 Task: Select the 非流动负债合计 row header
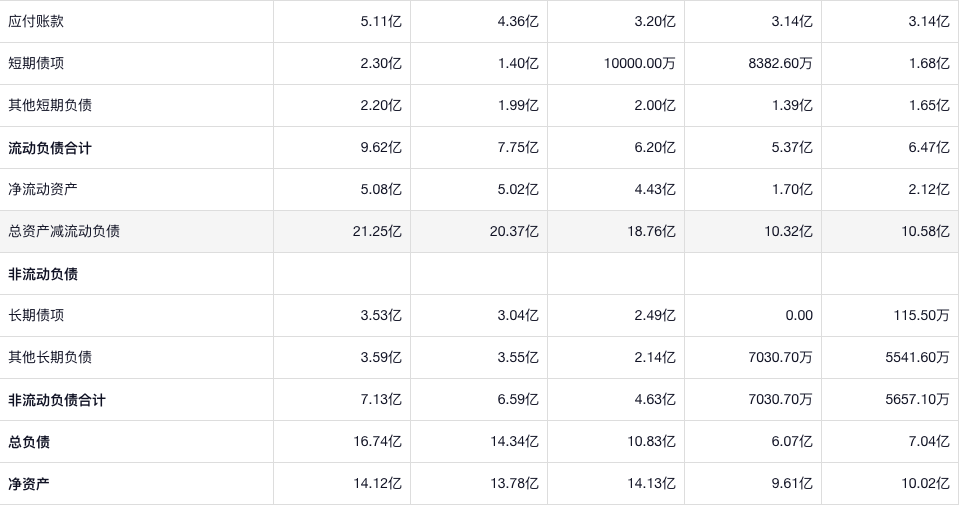click(57, 400)
